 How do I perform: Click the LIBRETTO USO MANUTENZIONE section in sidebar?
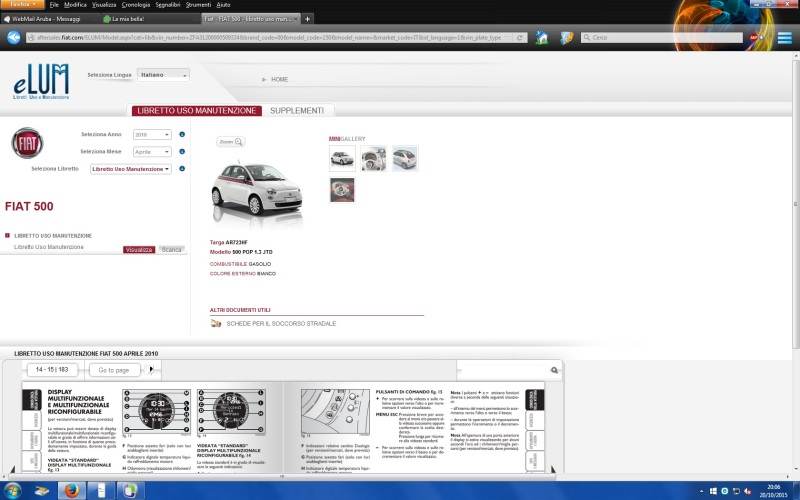53,236
